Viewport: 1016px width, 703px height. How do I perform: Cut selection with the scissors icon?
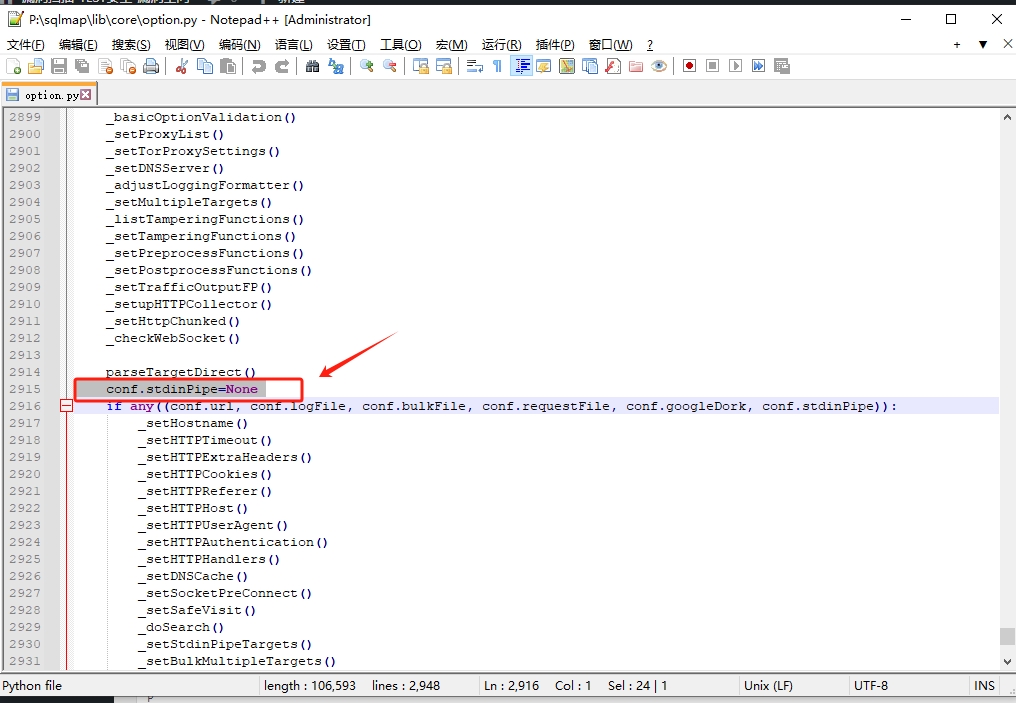coord(181,66)
